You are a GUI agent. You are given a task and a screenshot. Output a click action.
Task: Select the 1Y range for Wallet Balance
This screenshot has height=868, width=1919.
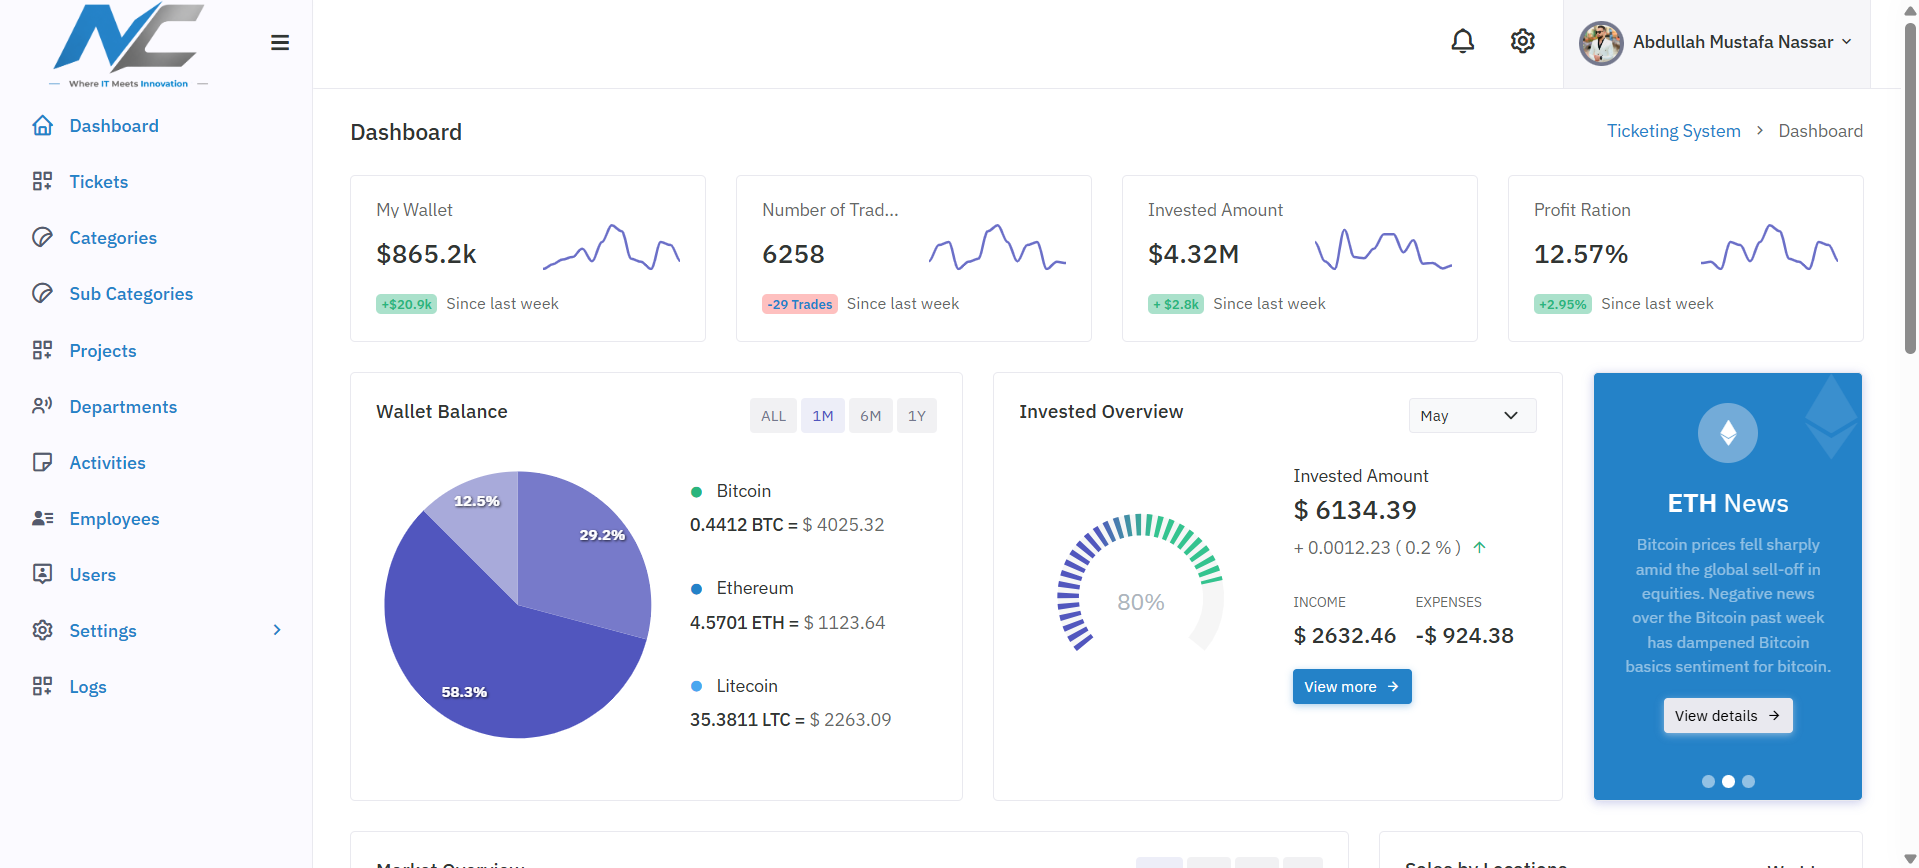point(916,416)
